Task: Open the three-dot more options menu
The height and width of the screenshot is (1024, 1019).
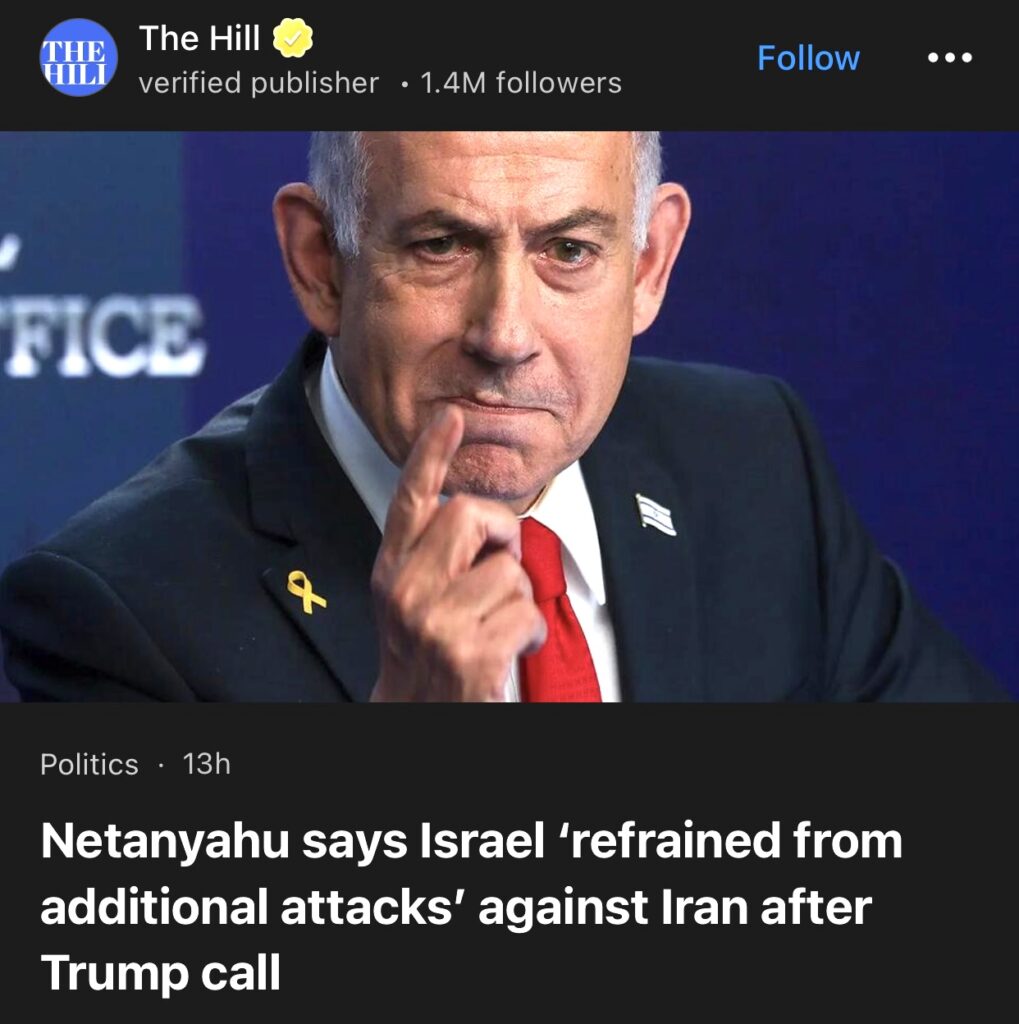Action: click(x=950, y=58)
